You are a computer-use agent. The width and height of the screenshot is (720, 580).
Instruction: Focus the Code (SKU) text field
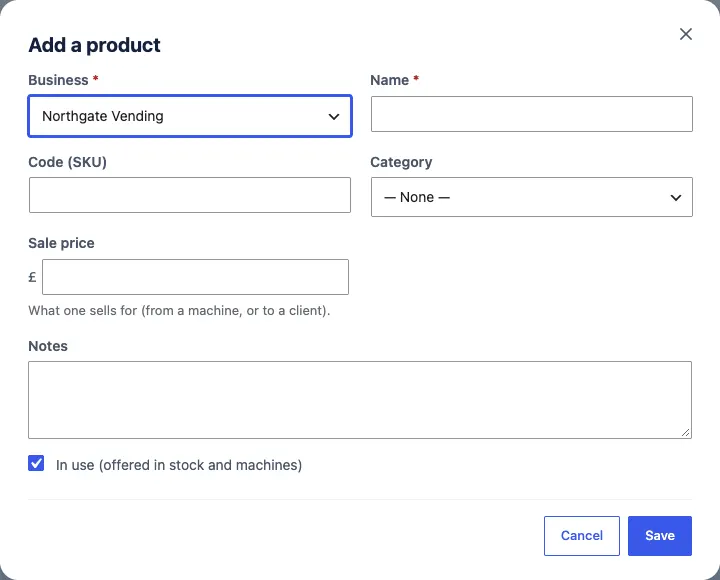pyautogui.click(x=190, y=195)
